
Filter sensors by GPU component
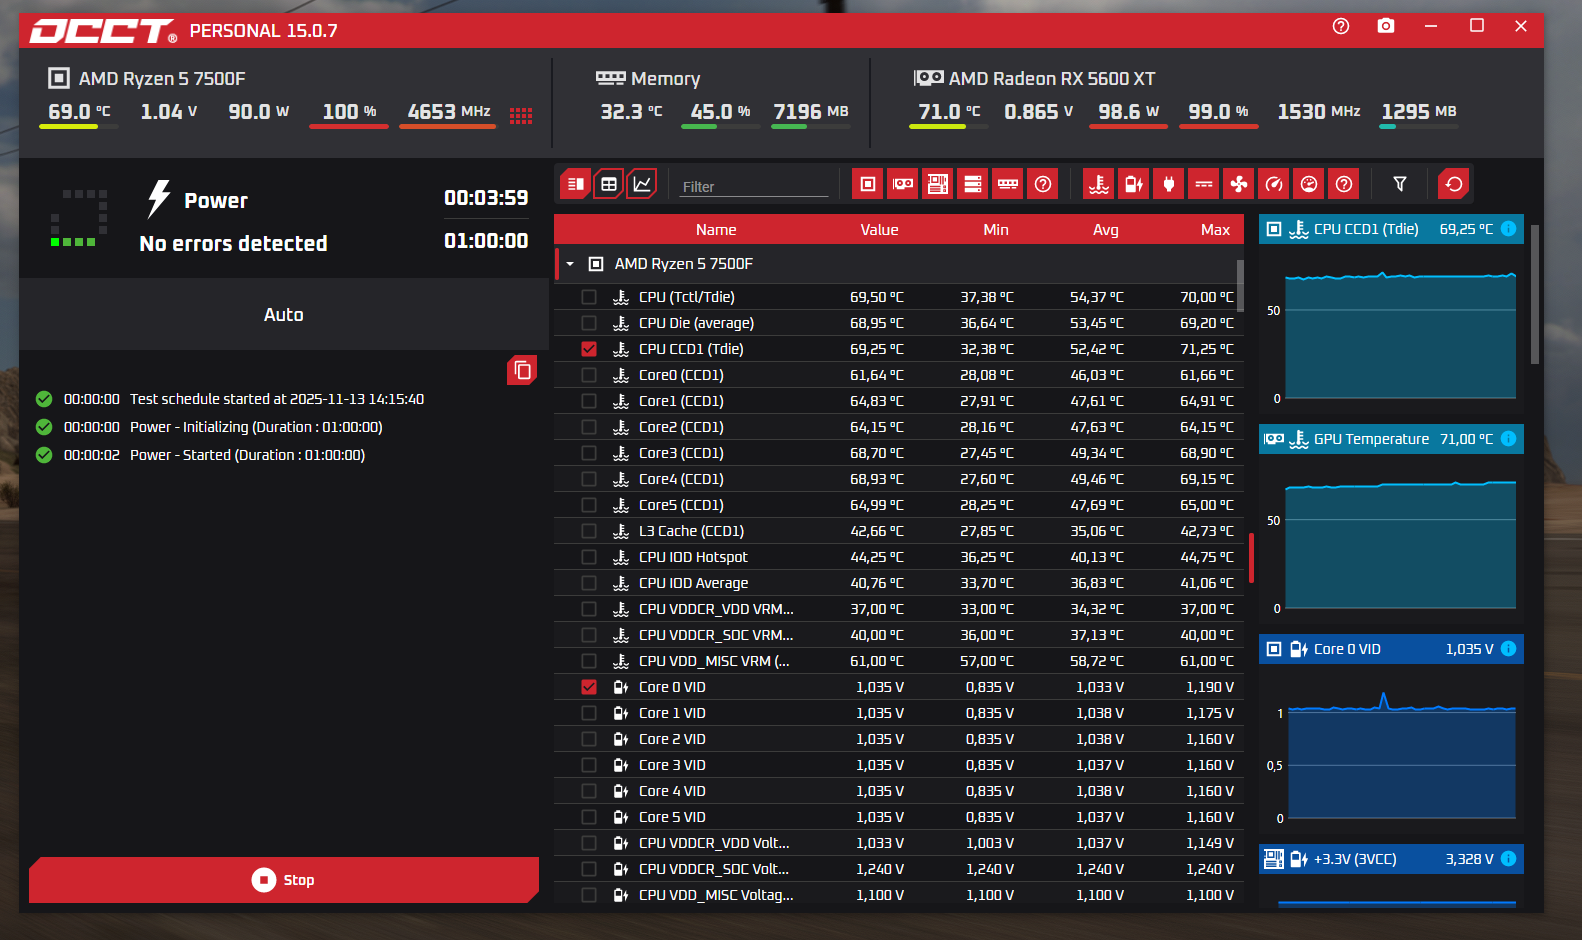(903, 184)
